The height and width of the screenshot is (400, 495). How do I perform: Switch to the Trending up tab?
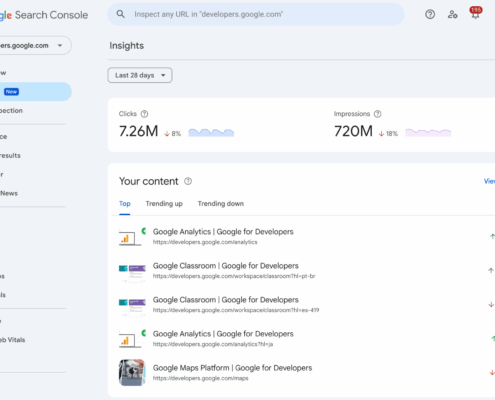(164, 204)
